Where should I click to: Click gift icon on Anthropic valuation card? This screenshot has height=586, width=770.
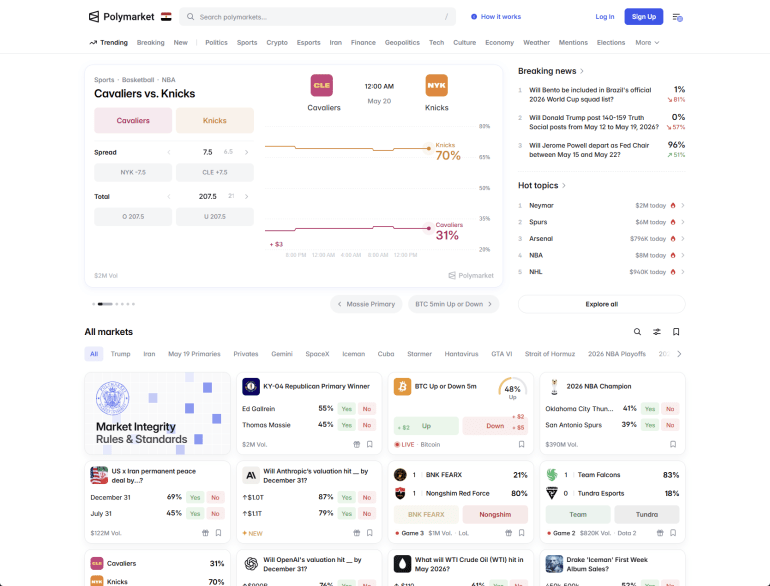coord(357,533)
